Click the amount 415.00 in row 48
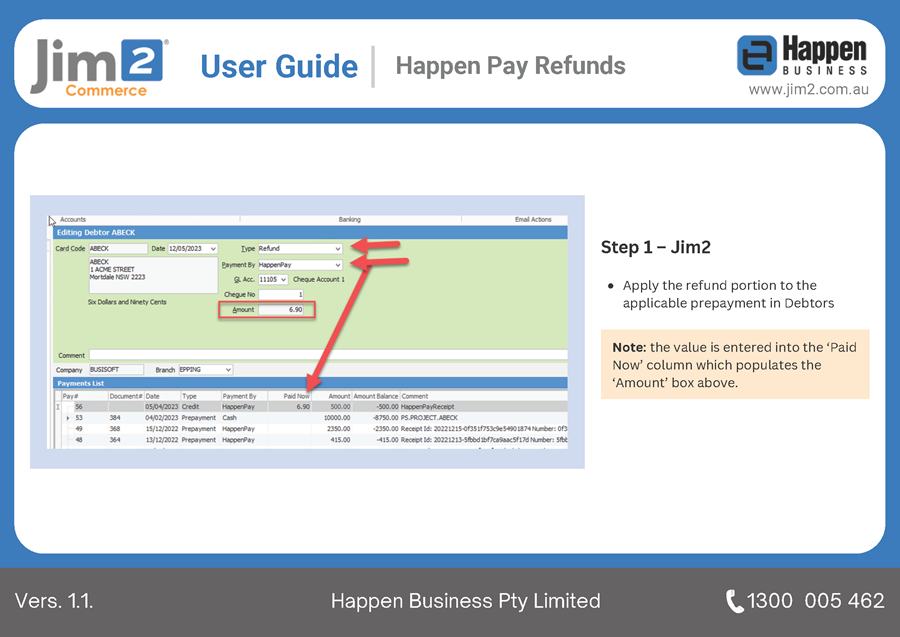 point(340,440)
